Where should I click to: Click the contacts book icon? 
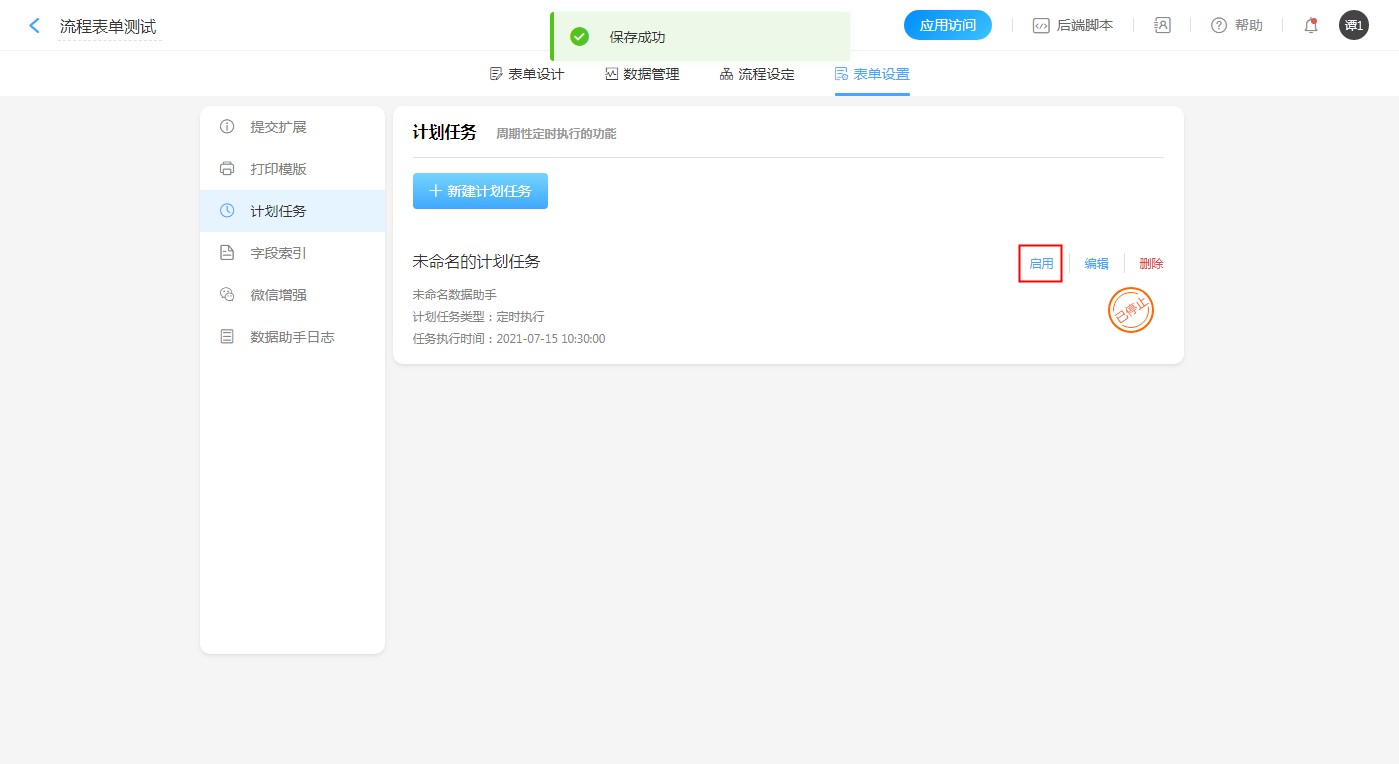pos(1162,26)
